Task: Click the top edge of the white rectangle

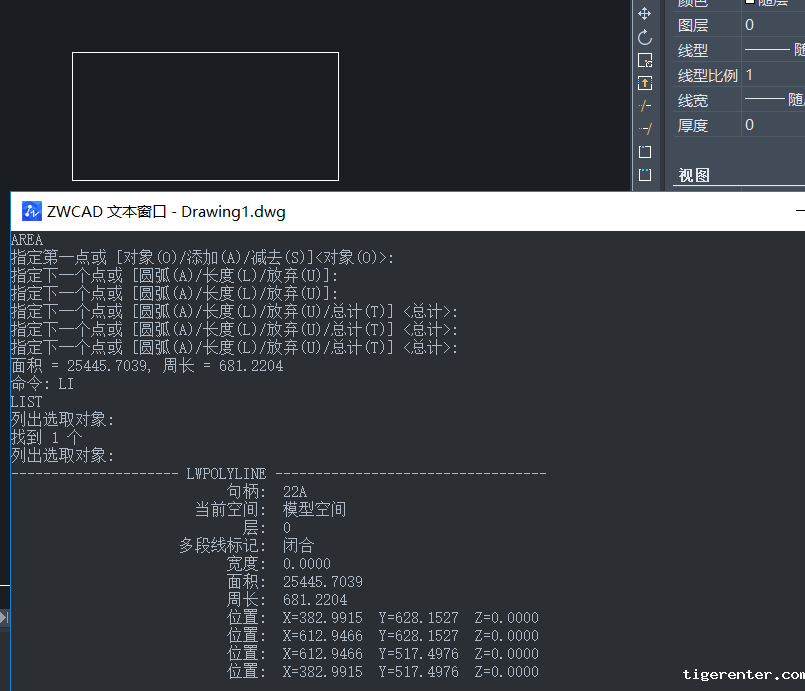Action: pyautogui.click(x=205, y=53)
